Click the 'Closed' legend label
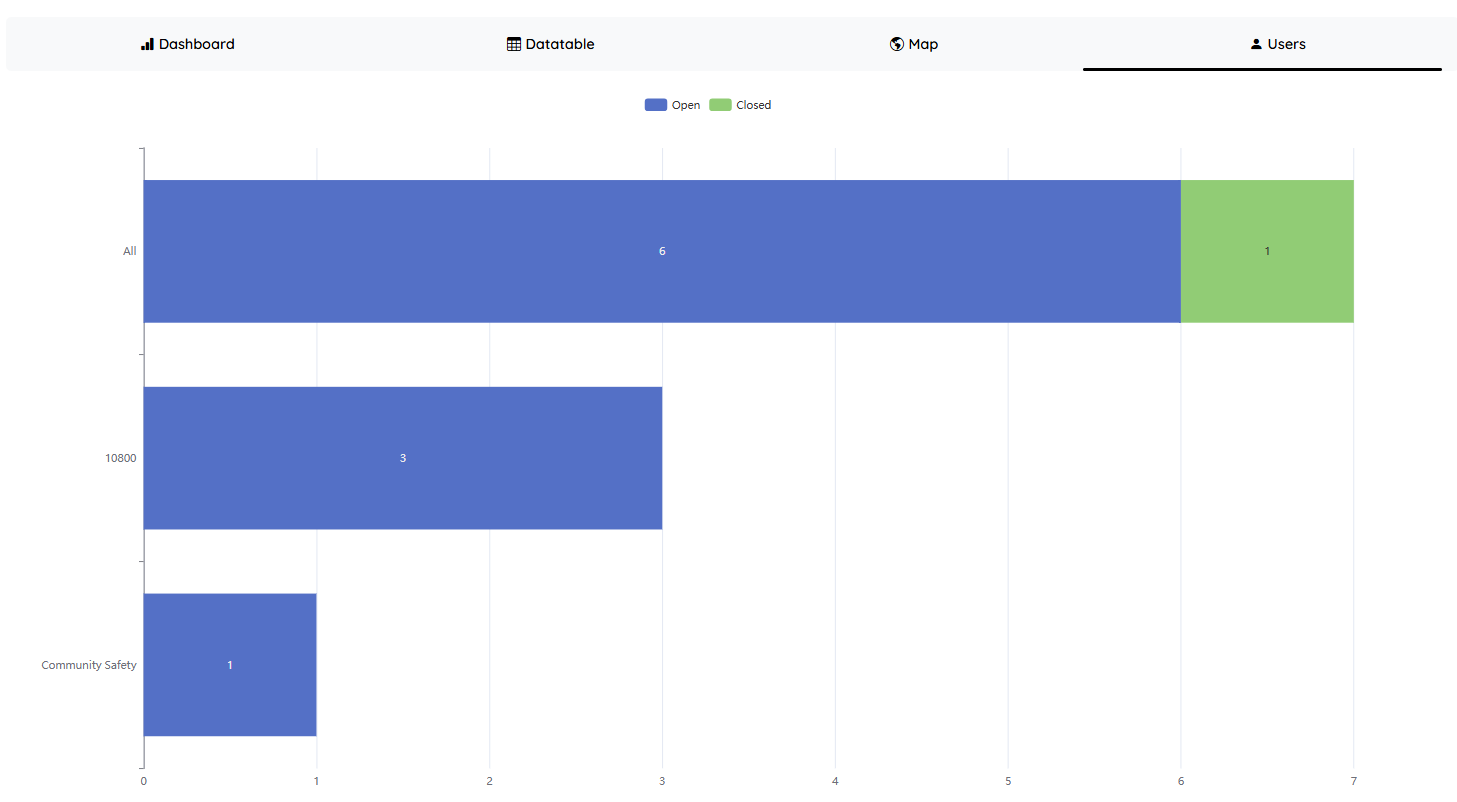Image resolution: width=1457 pixels, height=802 pixels. point(754,105)
